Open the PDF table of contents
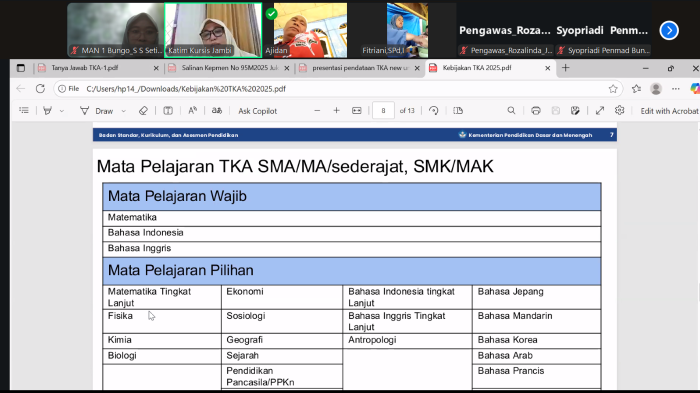 (x=24, y=110)
